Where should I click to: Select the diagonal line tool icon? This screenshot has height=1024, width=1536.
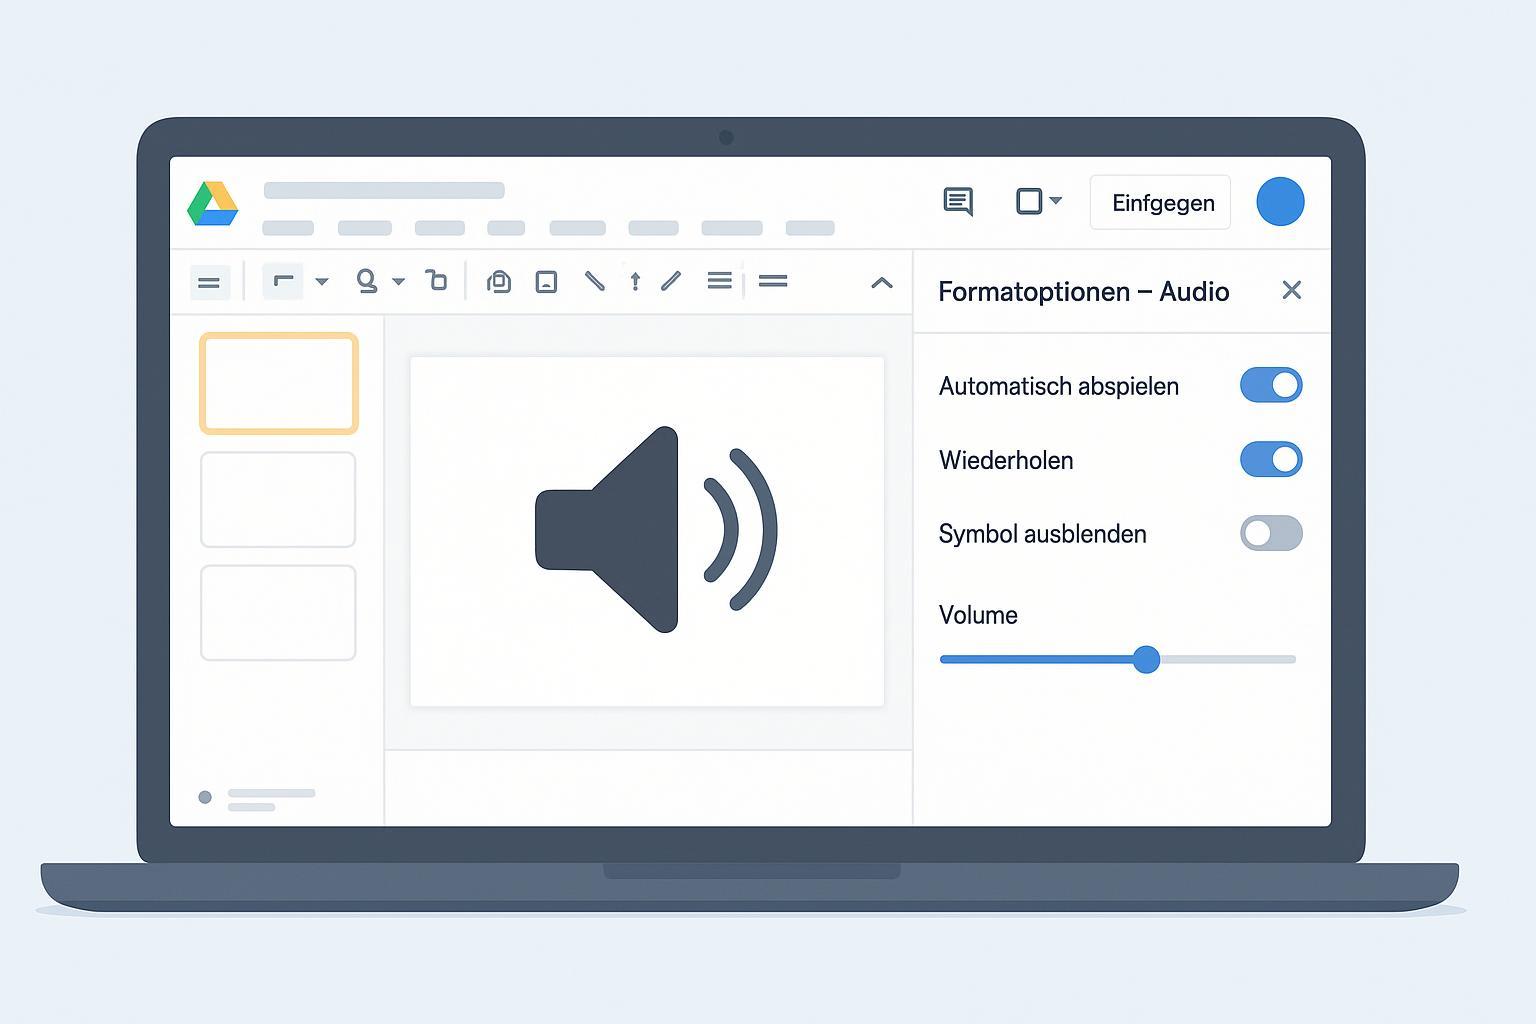coord(595,282)
